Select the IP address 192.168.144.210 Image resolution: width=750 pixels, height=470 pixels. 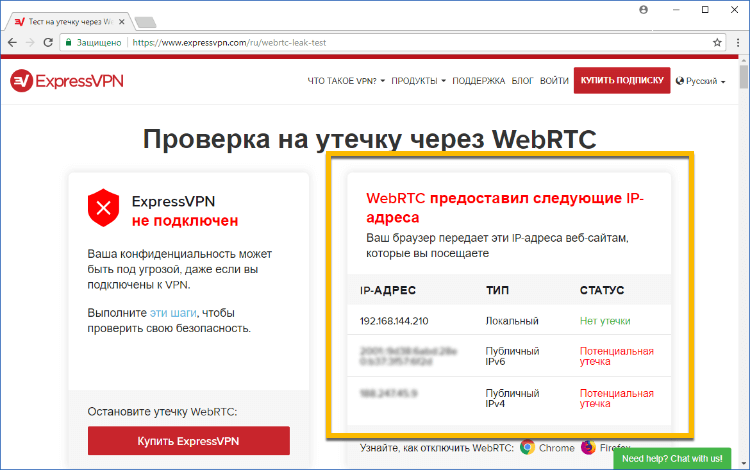coord(394,321)
